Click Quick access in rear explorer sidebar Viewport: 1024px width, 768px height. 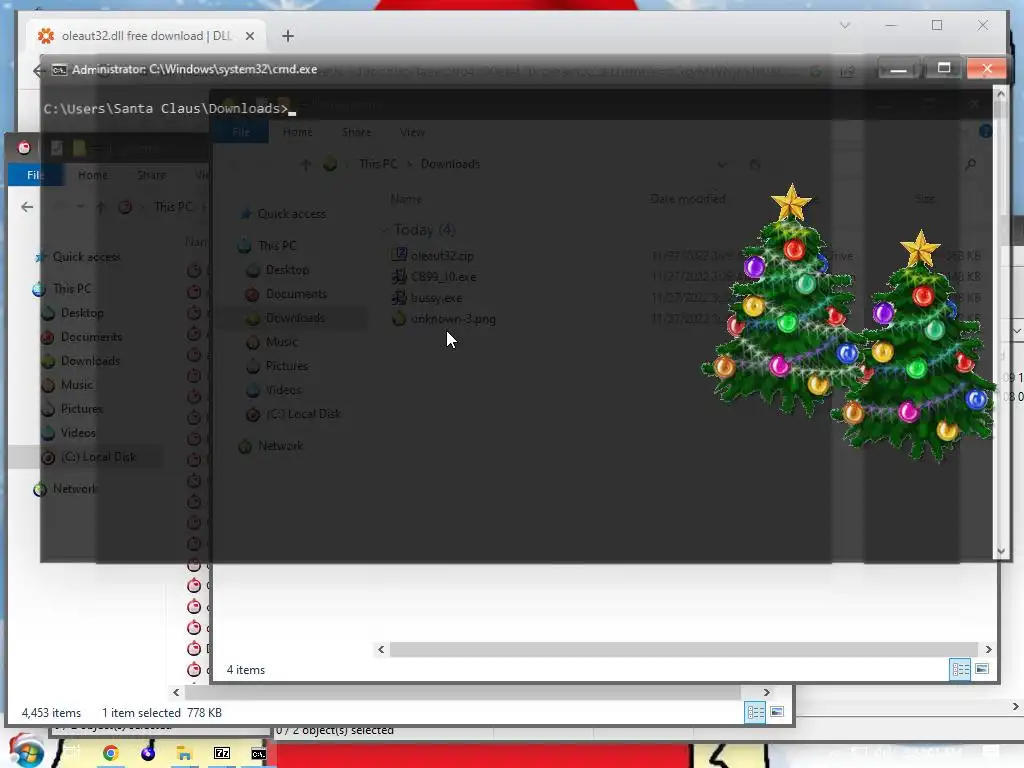(x=86, y=257)
